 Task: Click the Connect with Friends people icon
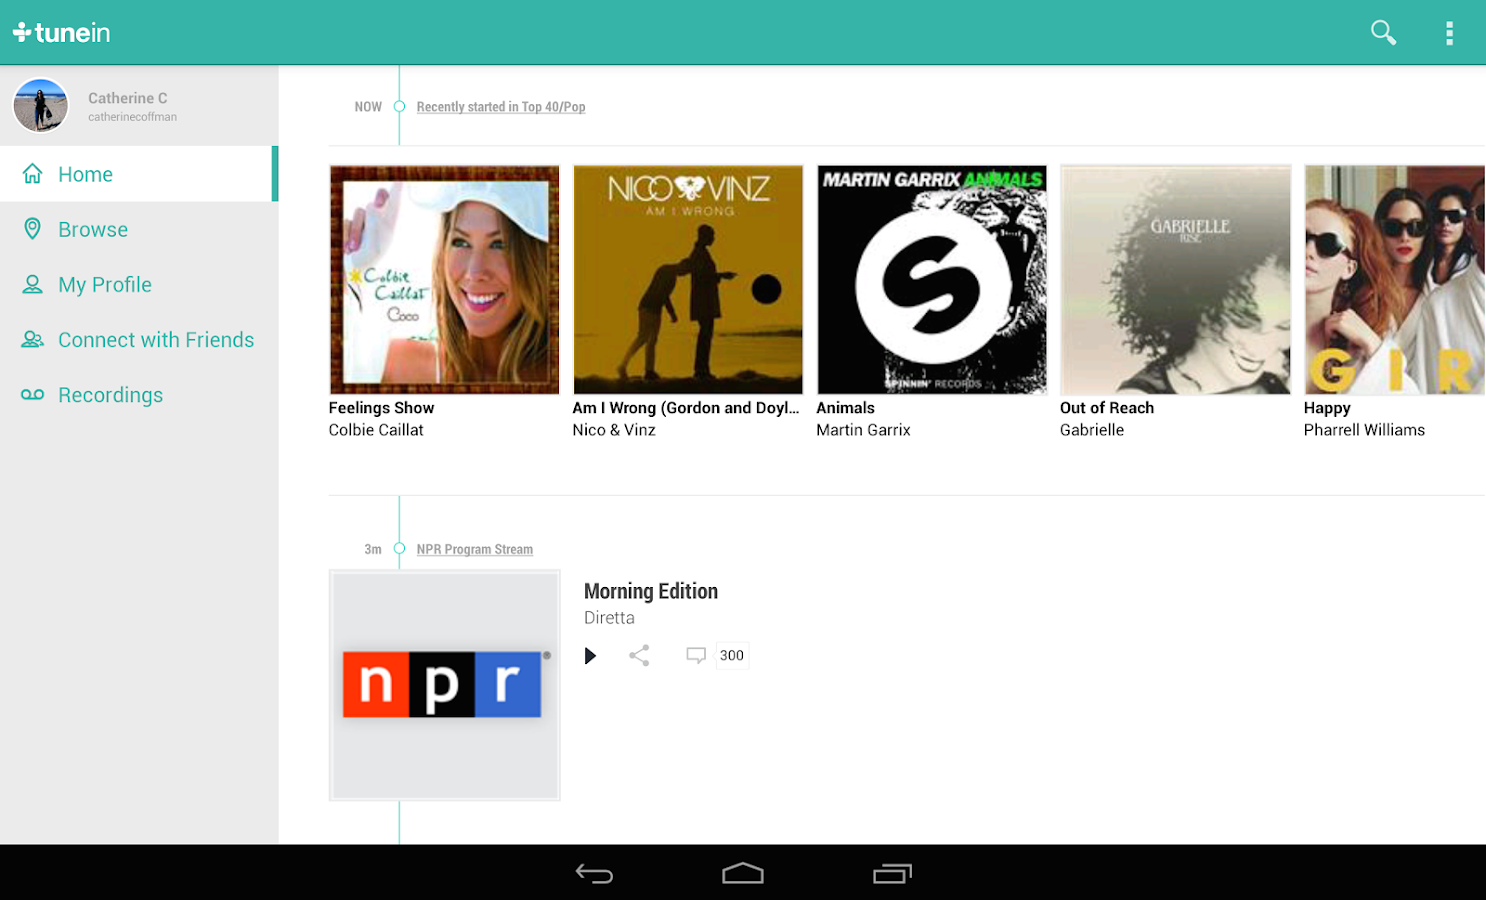click(33, 340)
